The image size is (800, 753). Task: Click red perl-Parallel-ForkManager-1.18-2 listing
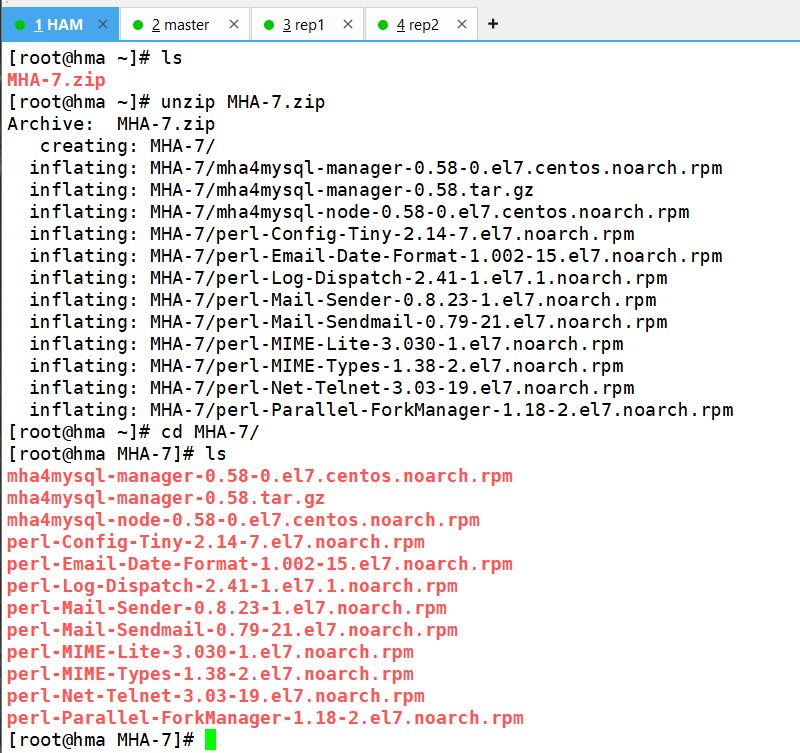click(265, 718)
